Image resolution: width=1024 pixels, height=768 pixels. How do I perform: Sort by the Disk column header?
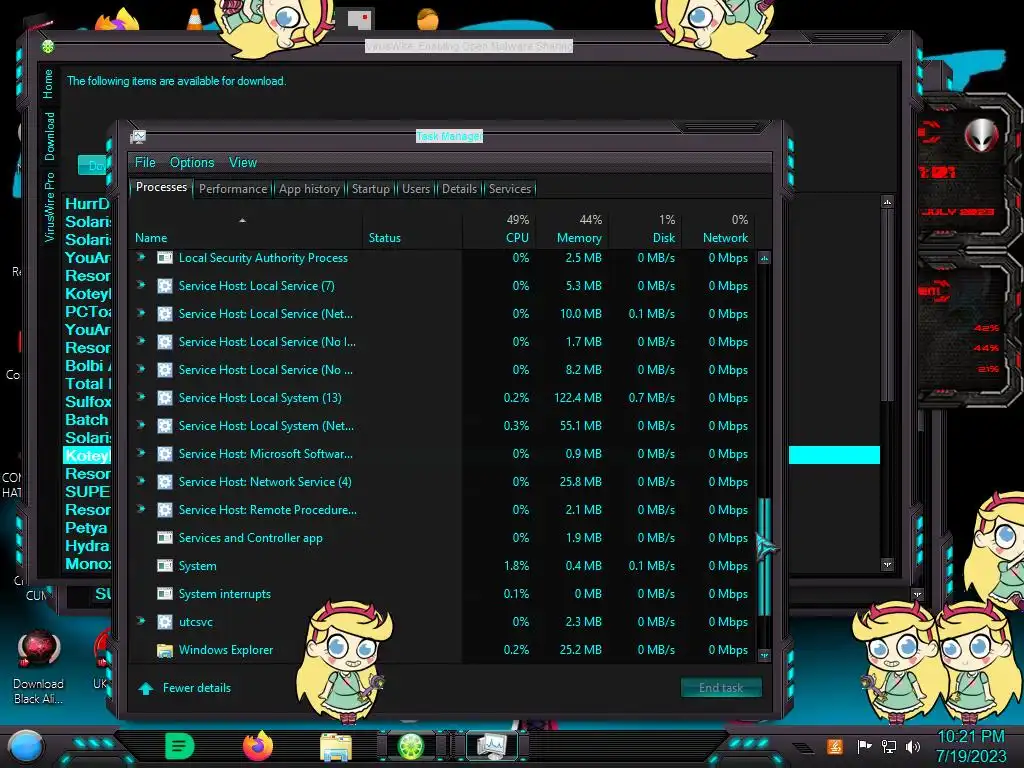664,238
